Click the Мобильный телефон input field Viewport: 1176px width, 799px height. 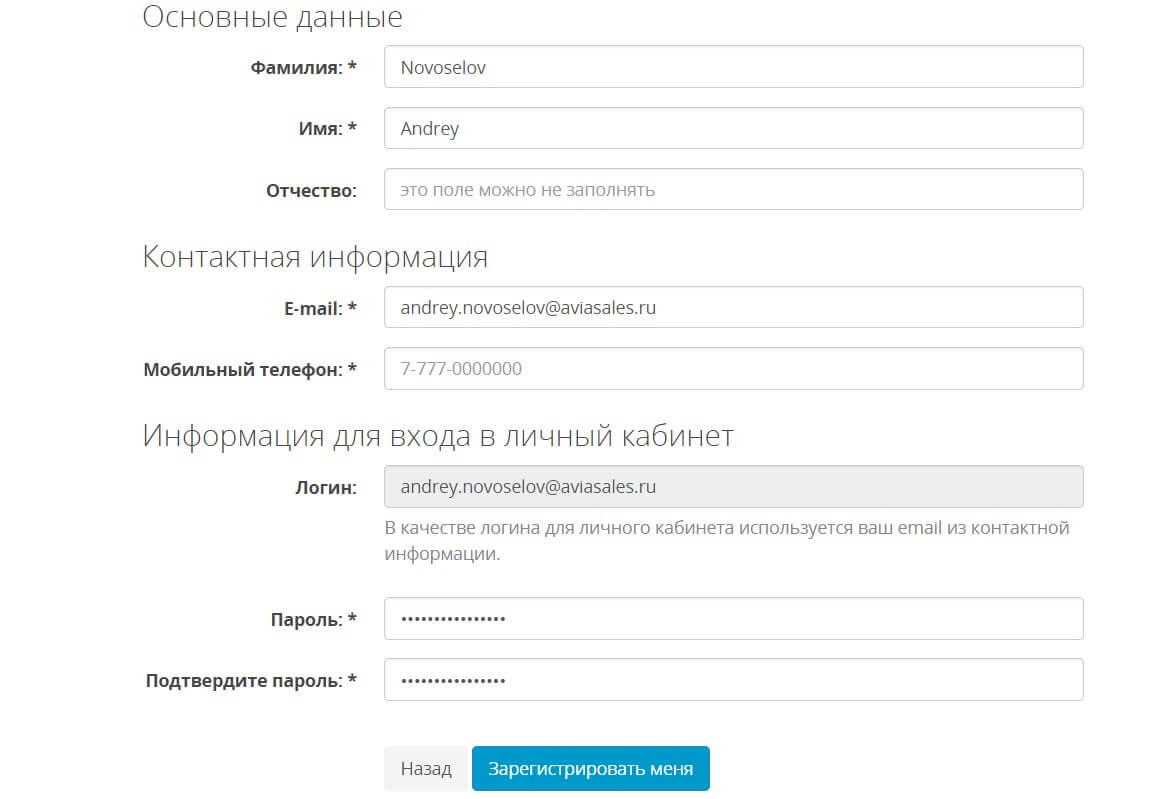point(733,368)
